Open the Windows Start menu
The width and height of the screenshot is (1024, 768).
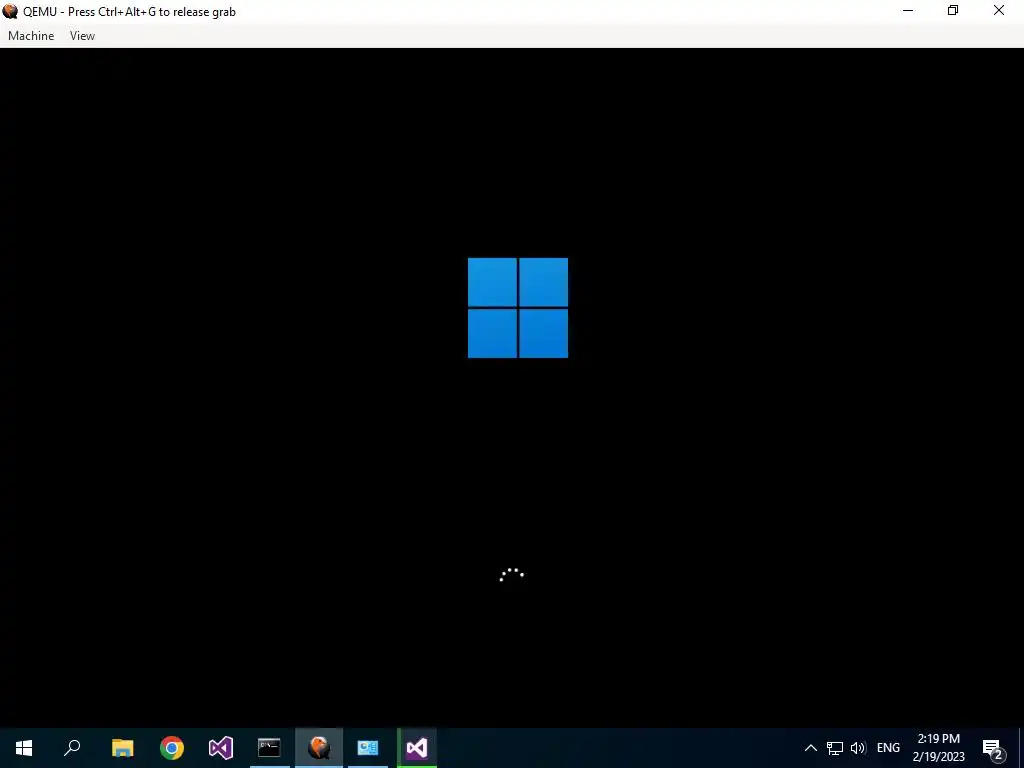(24, 748)
